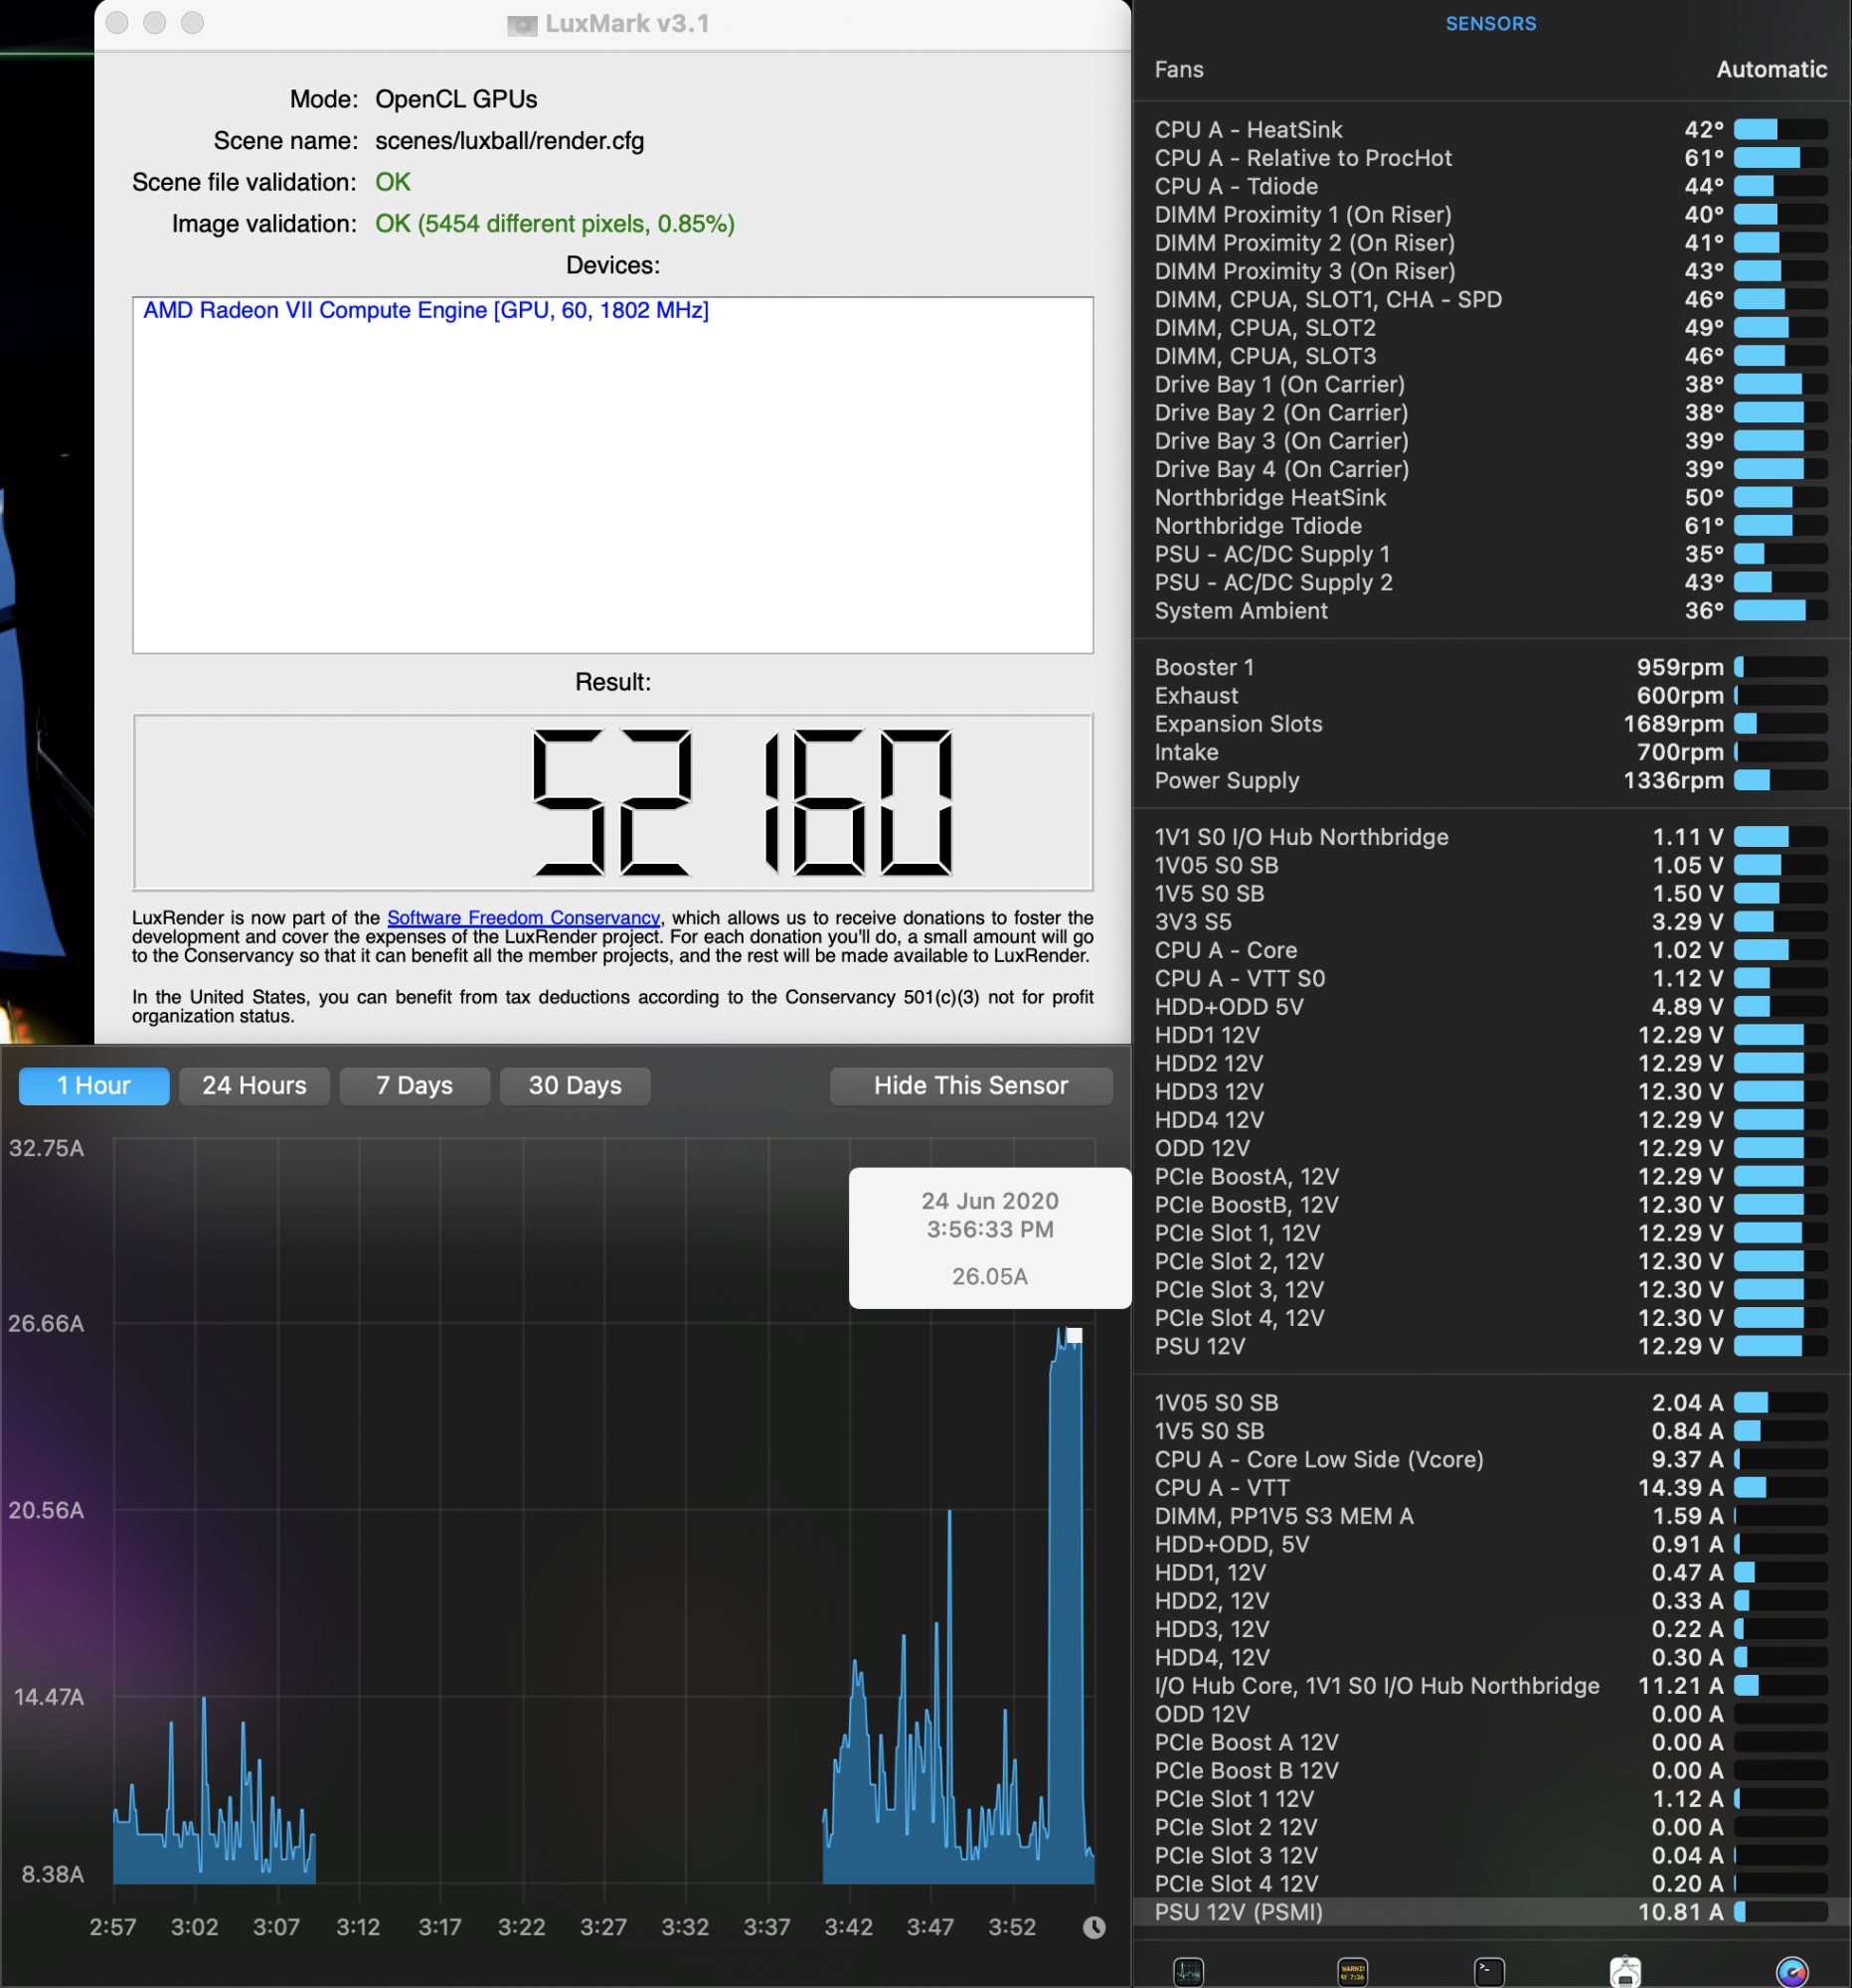Select I/O Hub Core current row
This screenshot has width=1852, height=1988.
click(1491, 1685)
